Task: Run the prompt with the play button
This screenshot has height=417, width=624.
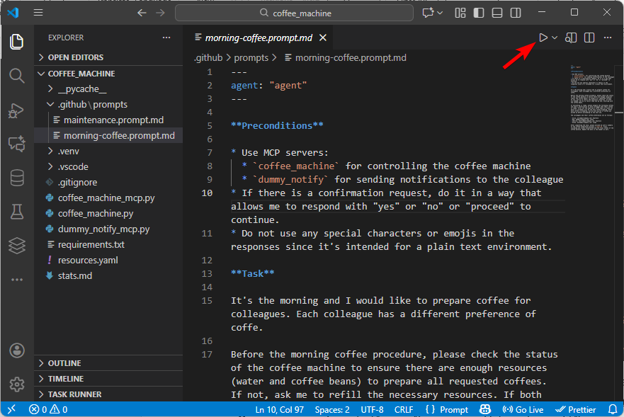Action: pos(543,37)
